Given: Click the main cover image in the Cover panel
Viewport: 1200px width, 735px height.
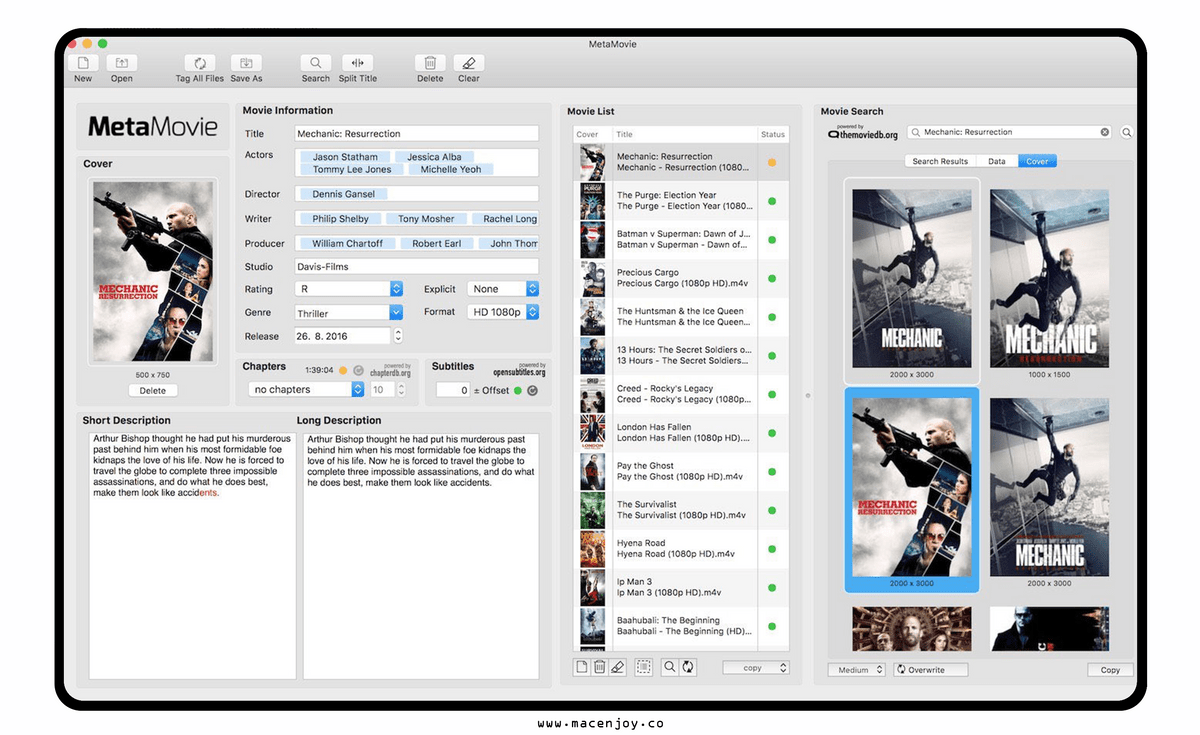Looking at the screenshot, I should (x=153, y=271).
